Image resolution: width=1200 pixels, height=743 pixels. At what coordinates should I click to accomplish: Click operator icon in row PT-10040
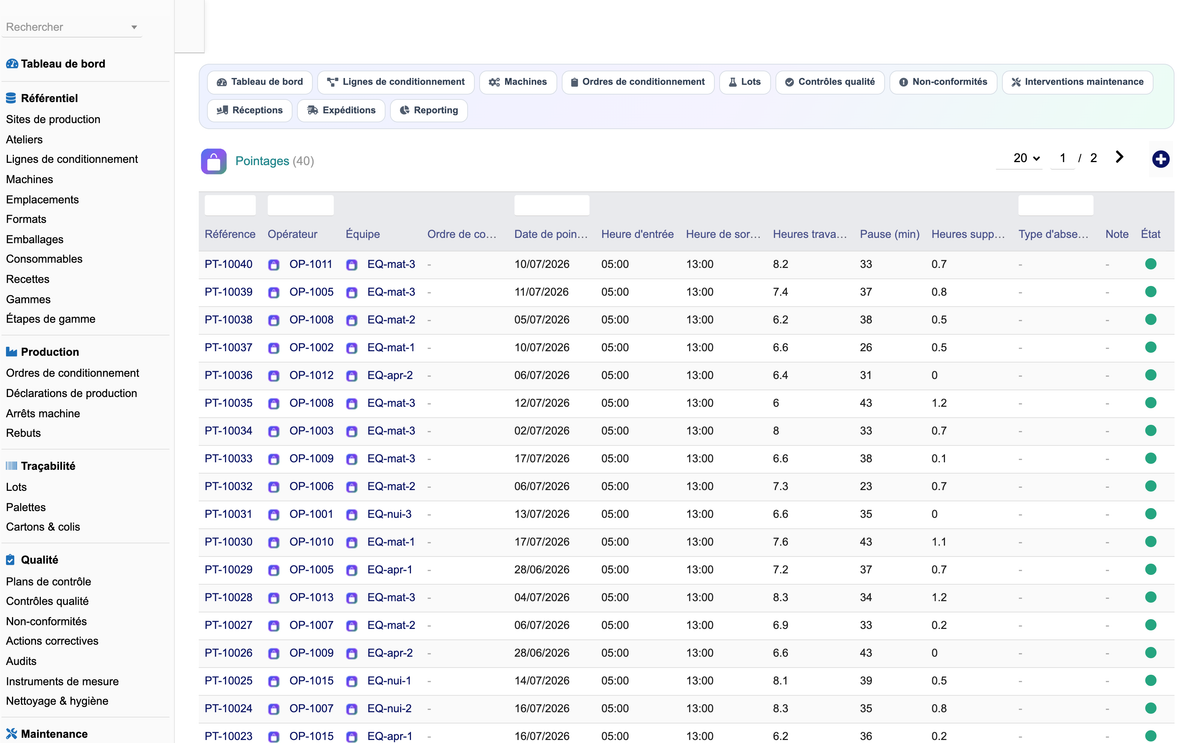tap(274, 265)
